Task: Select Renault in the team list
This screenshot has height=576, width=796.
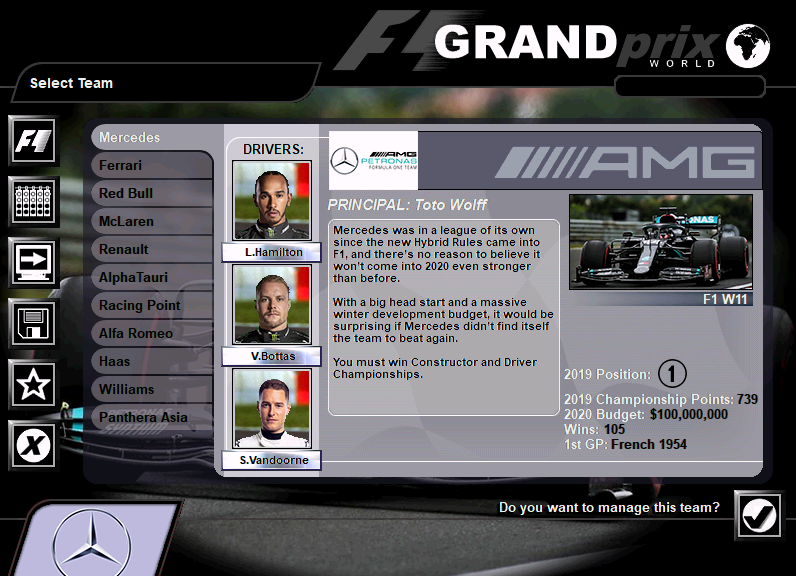Action: [x=152, y=249]
